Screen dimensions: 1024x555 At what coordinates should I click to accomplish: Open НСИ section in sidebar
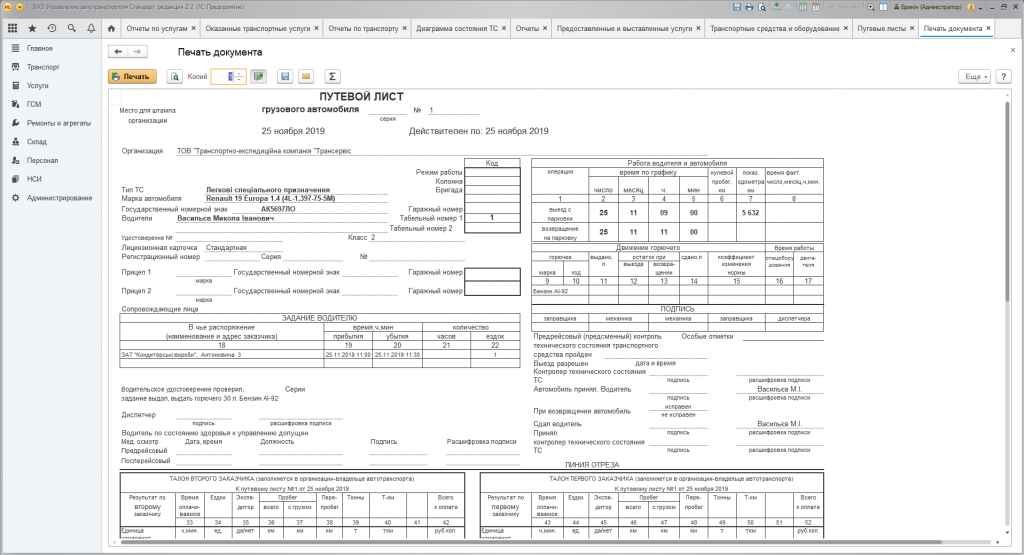[x=52, y=179]
